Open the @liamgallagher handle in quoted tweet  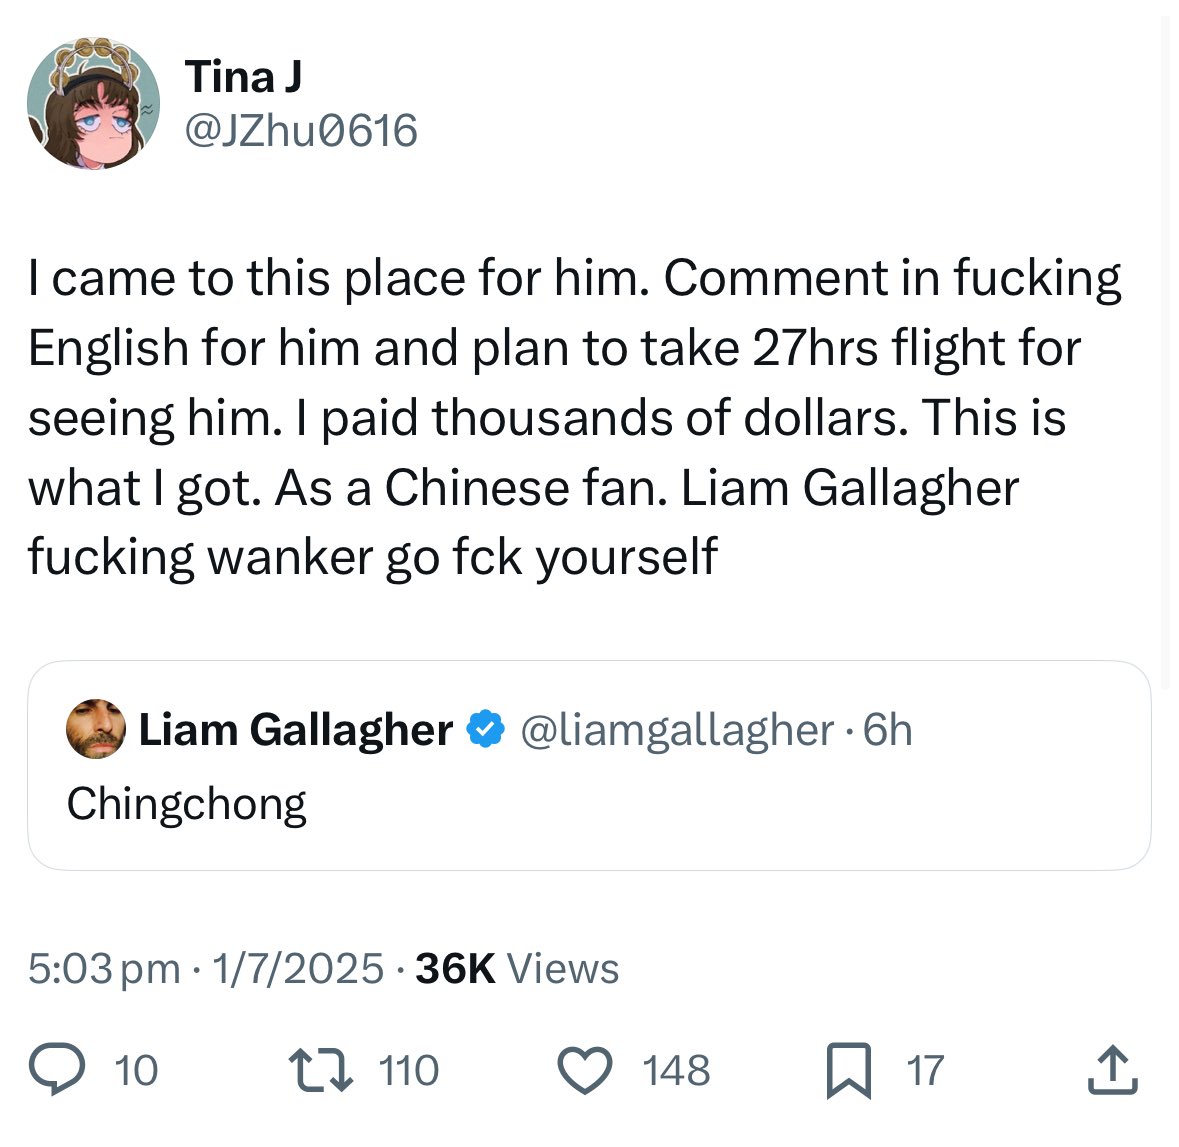coord(677,730)
